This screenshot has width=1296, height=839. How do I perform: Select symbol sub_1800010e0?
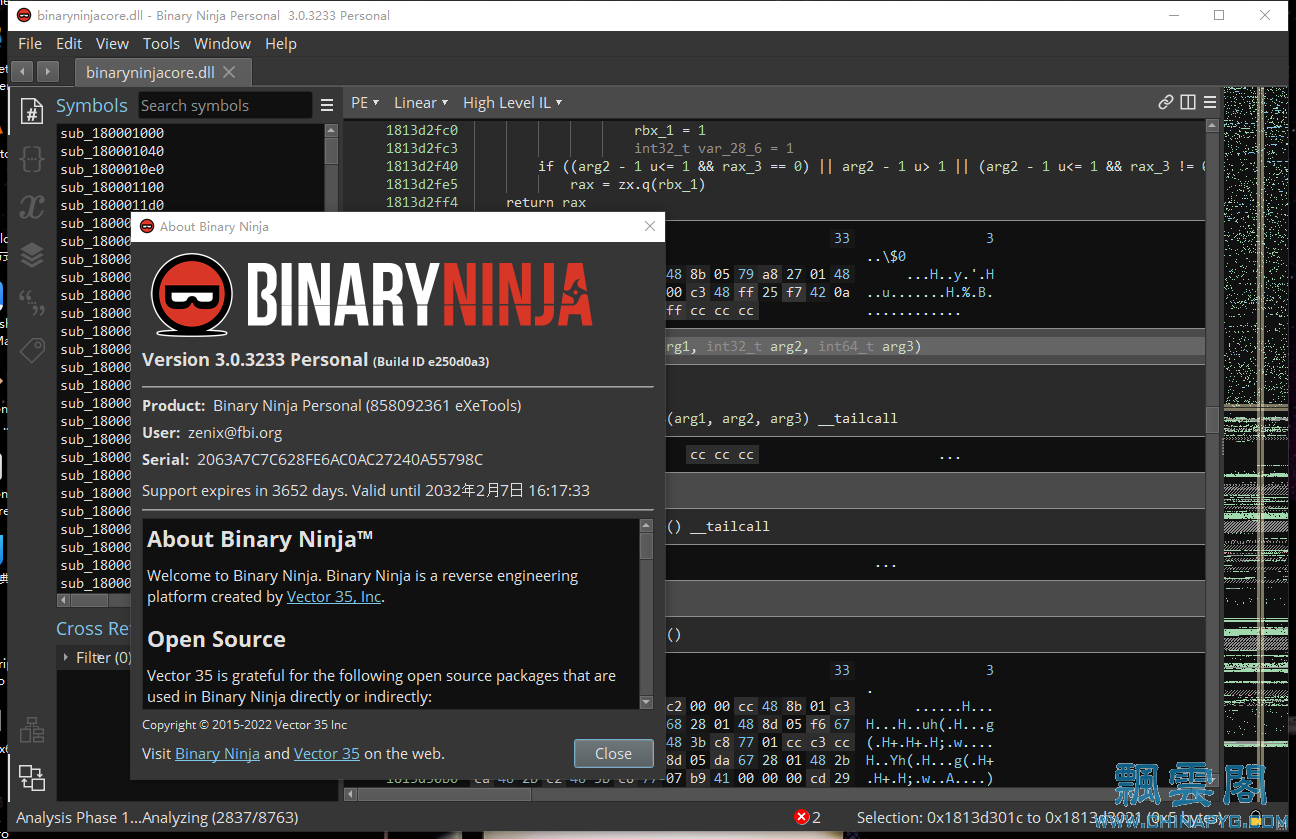coord(112,169)
